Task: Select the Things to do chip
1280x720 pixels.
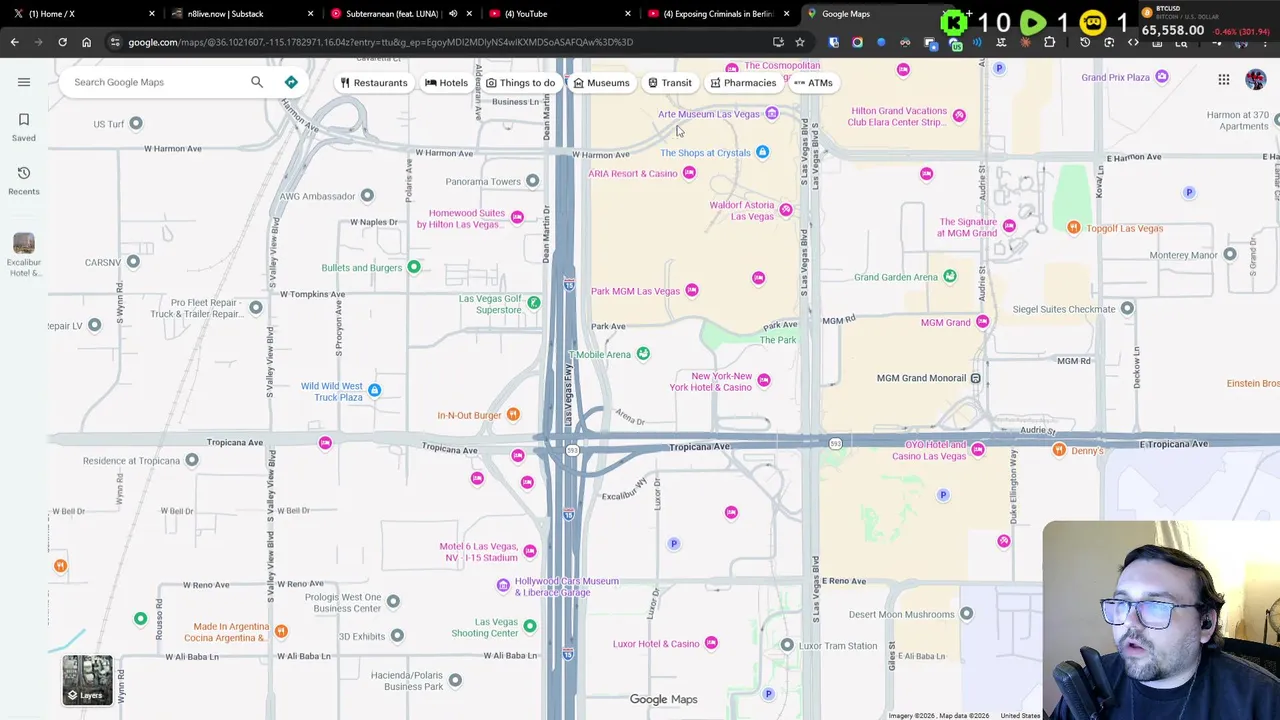Action: 520,83
